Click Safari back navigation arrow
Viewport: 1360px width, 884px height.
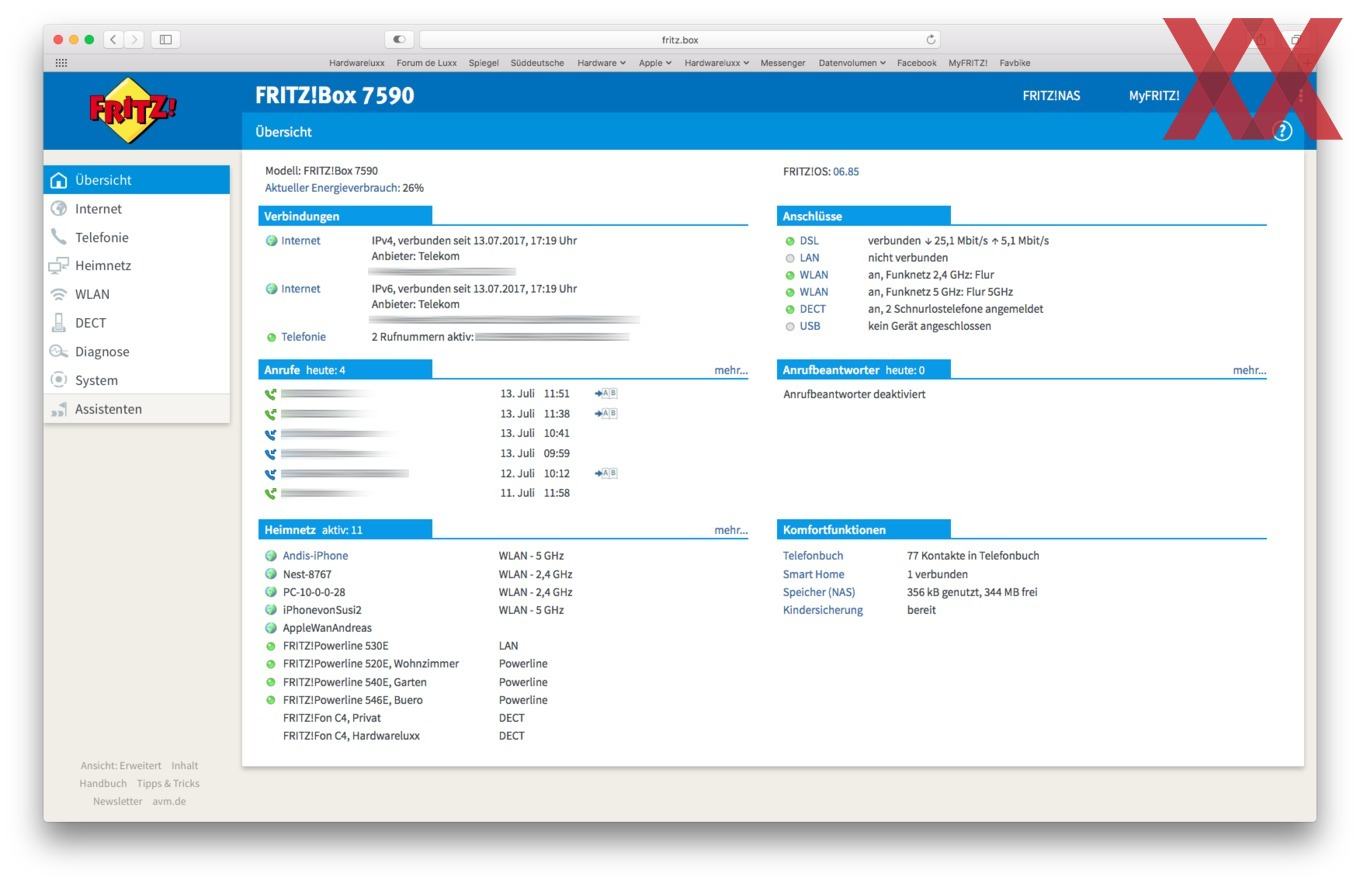coord(113,39)
